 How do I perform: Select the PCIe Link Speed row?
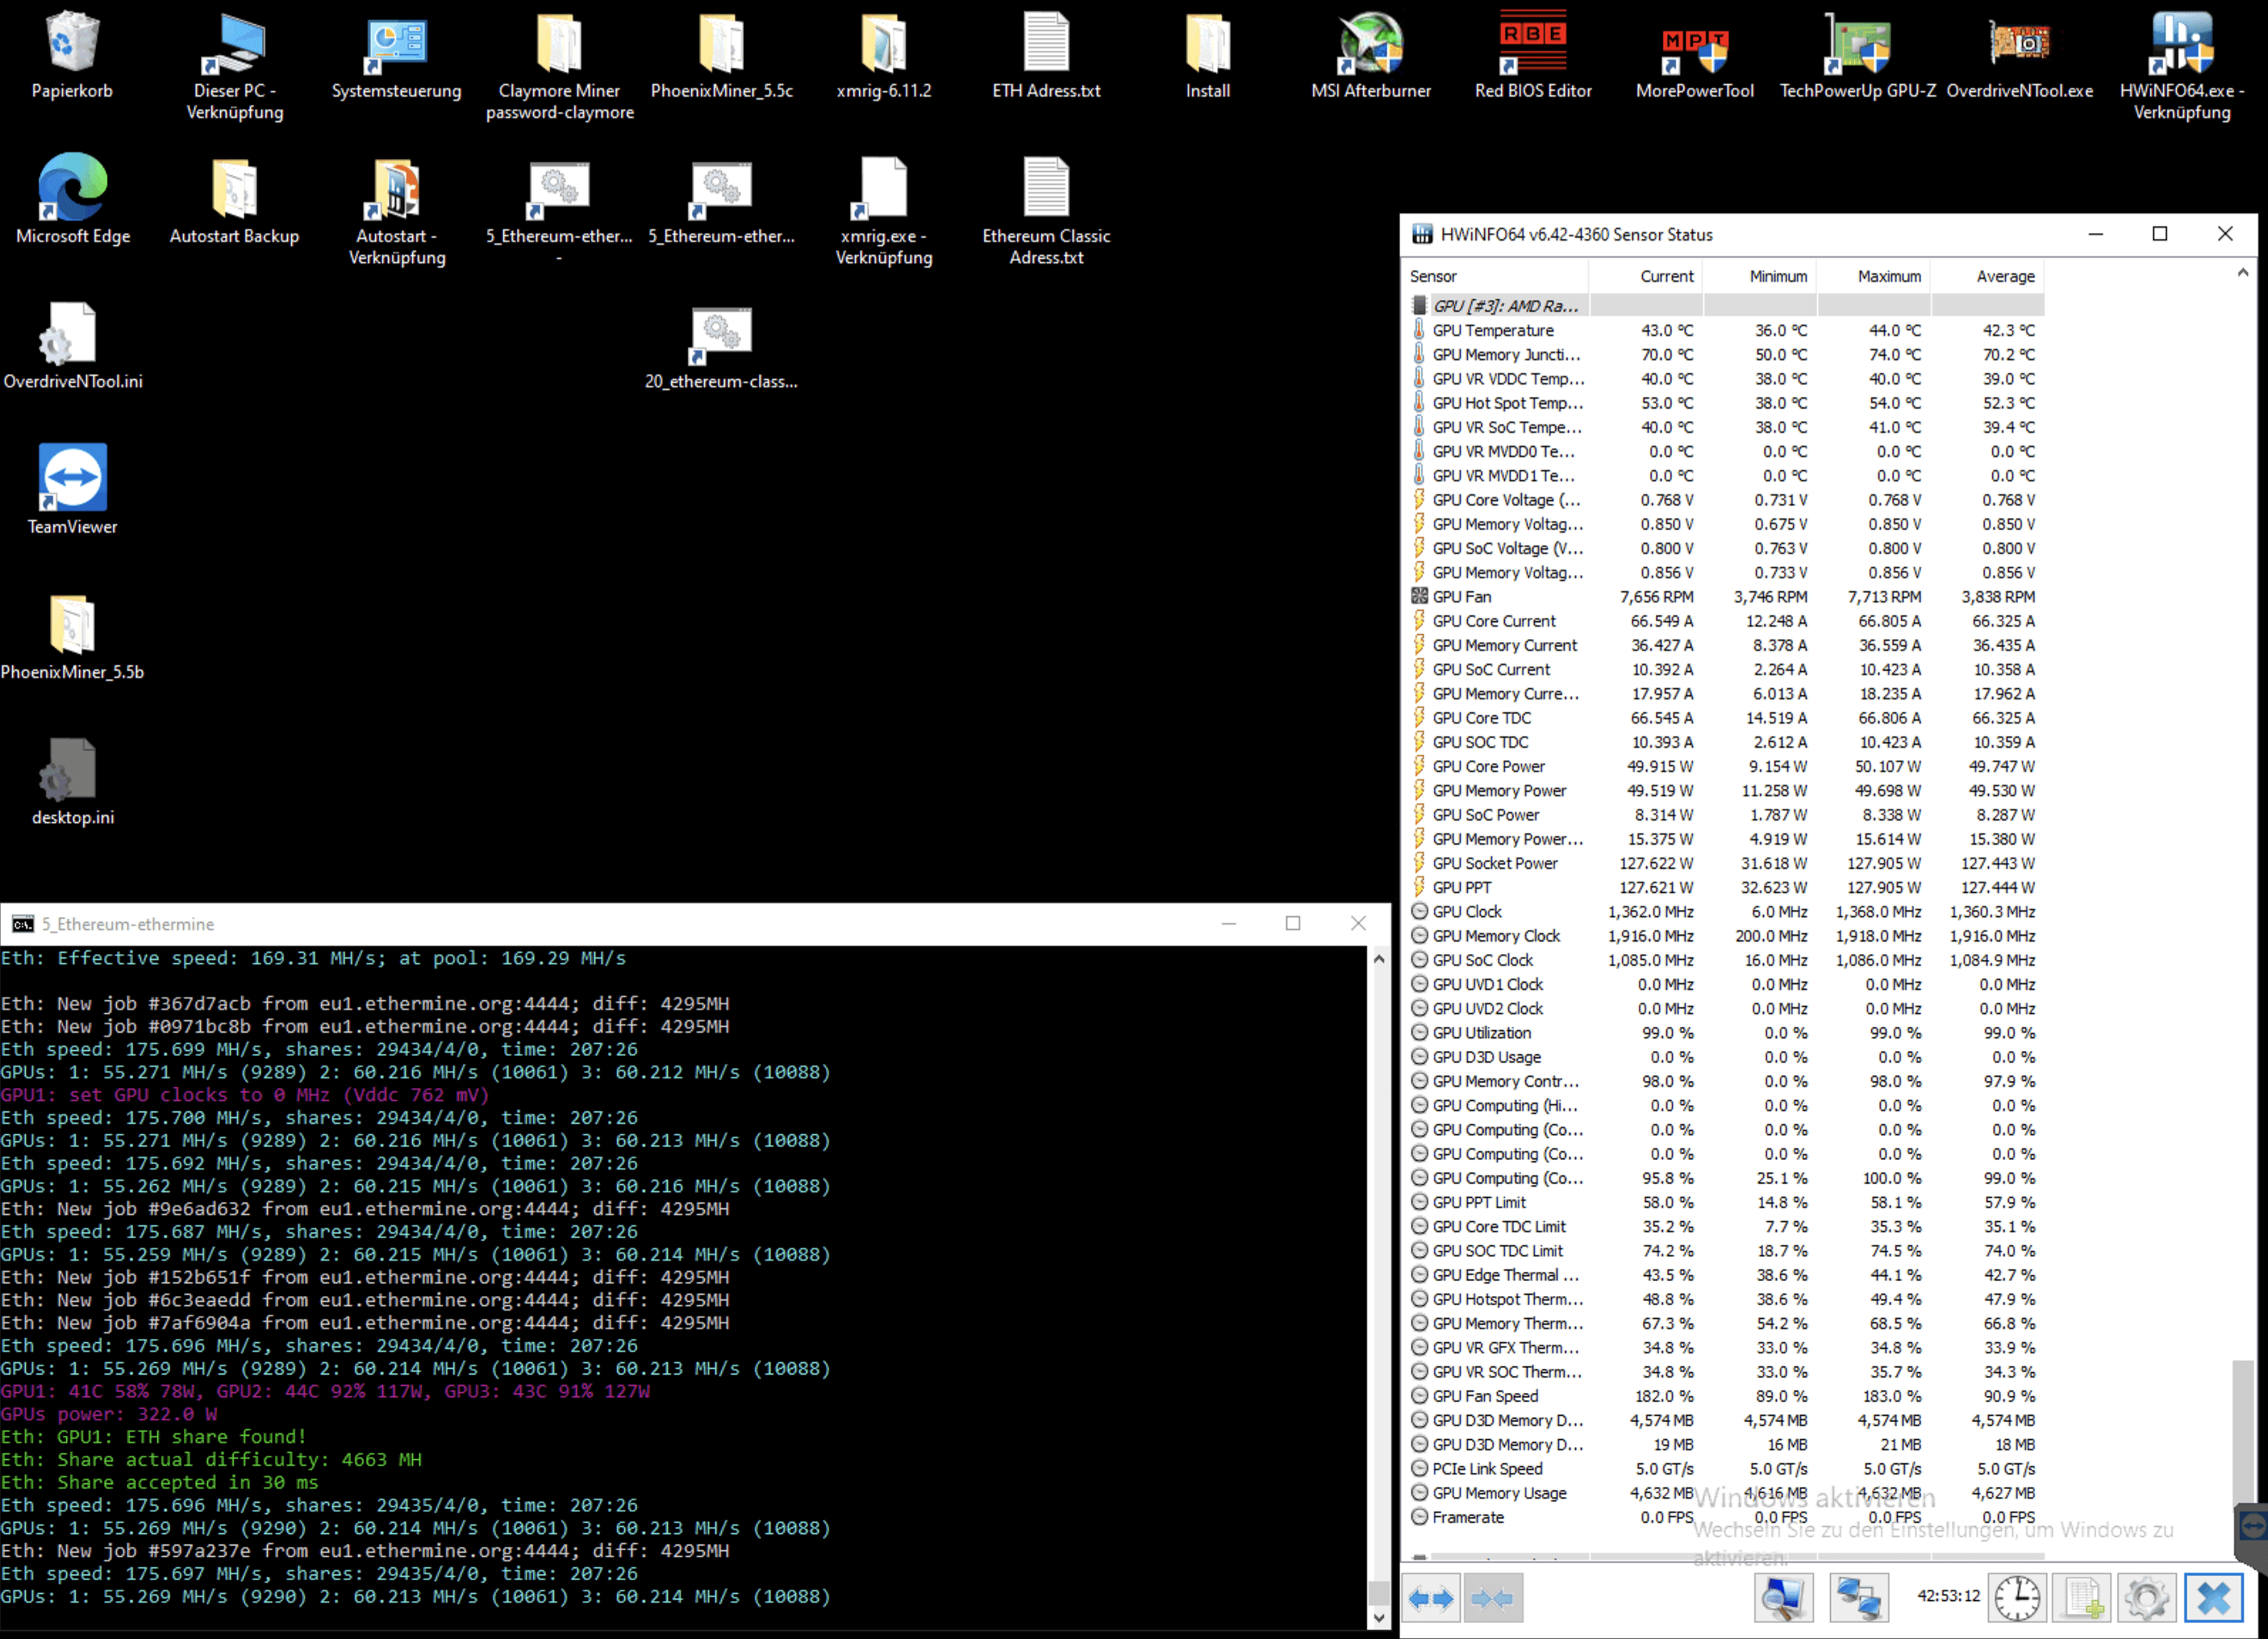1725,1468
